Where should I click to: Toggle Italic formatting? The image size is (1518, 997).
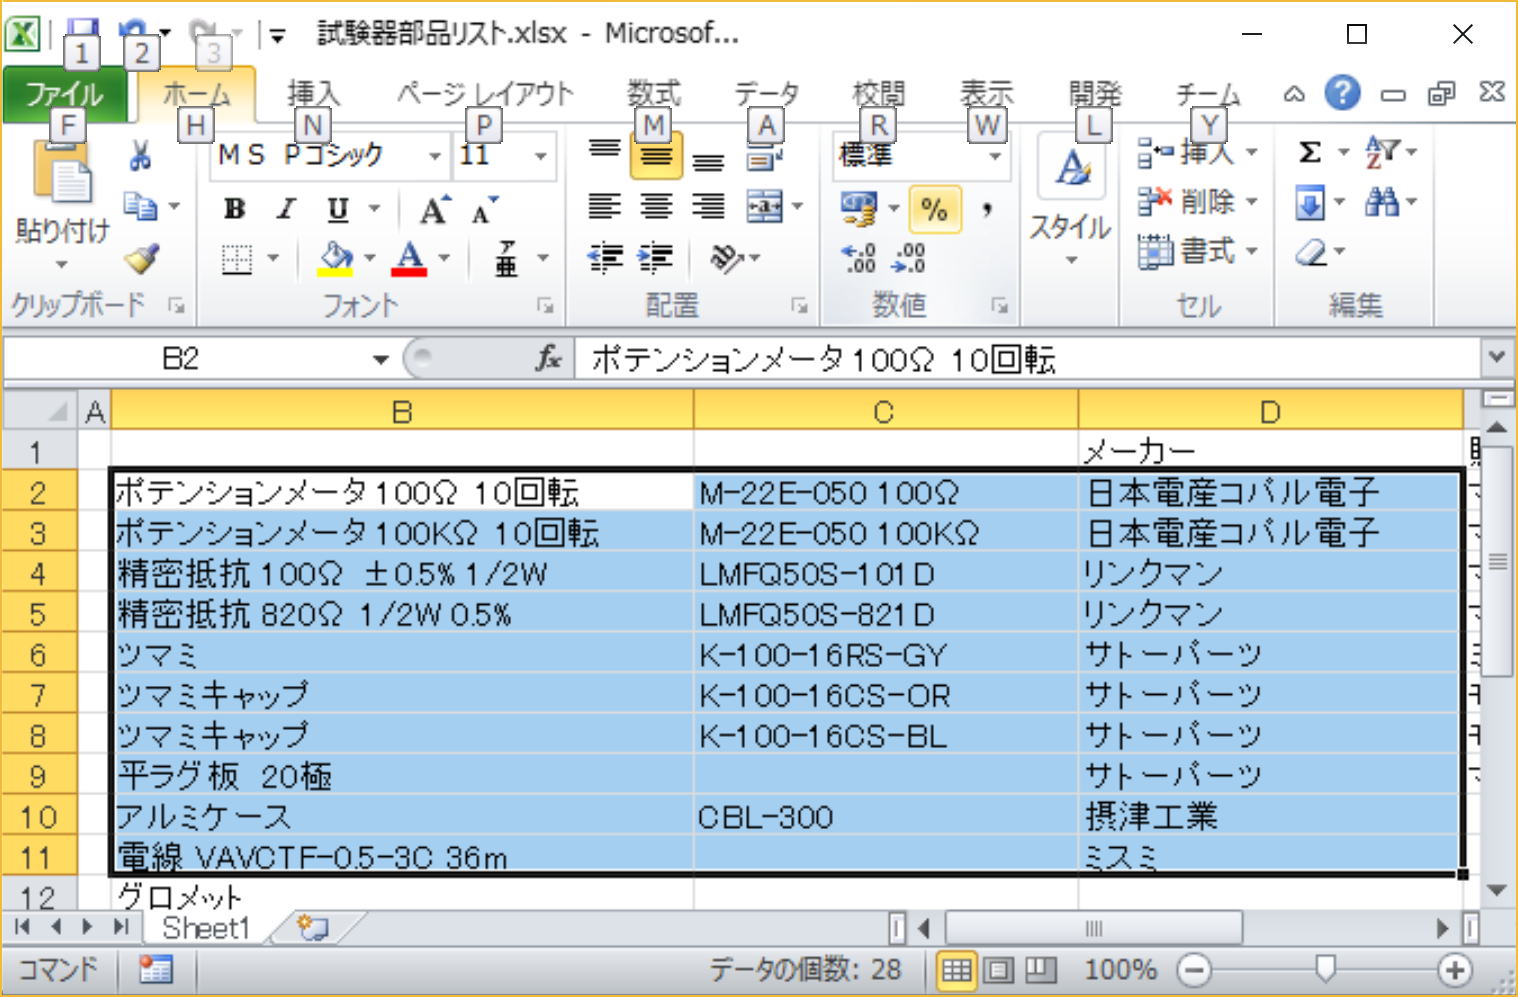tap(287, 209)
